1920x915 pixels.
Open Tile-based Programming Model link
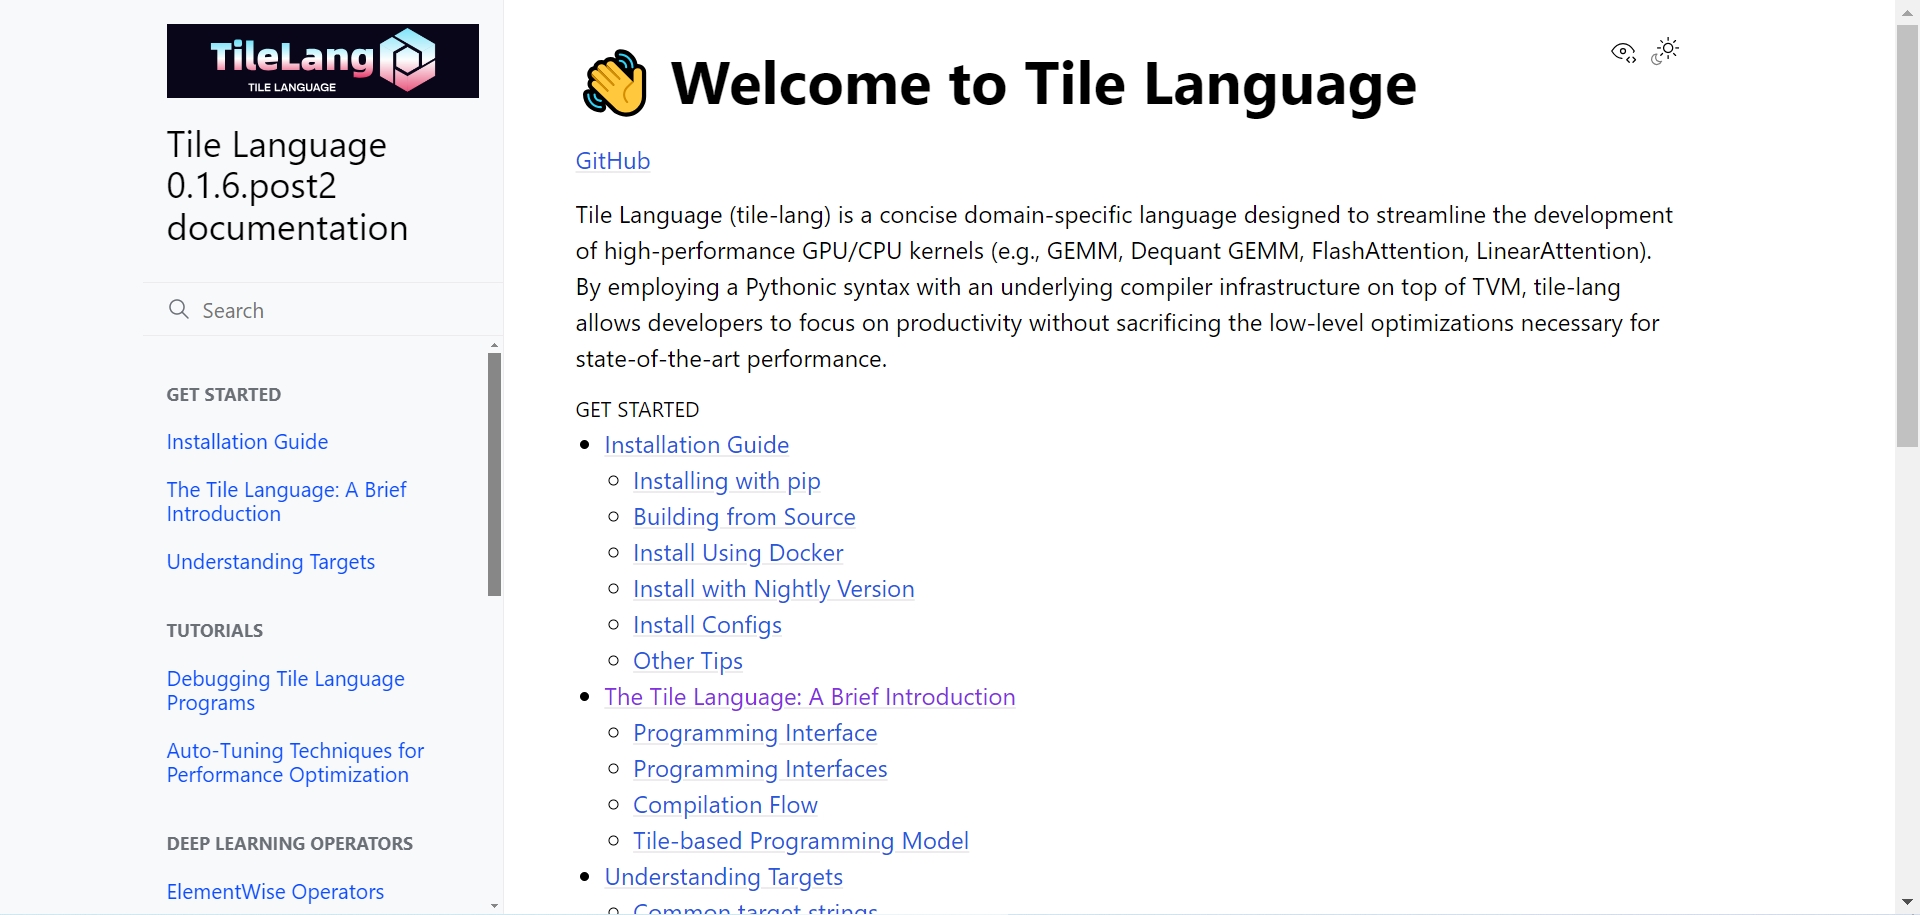(x=800, y=841)
